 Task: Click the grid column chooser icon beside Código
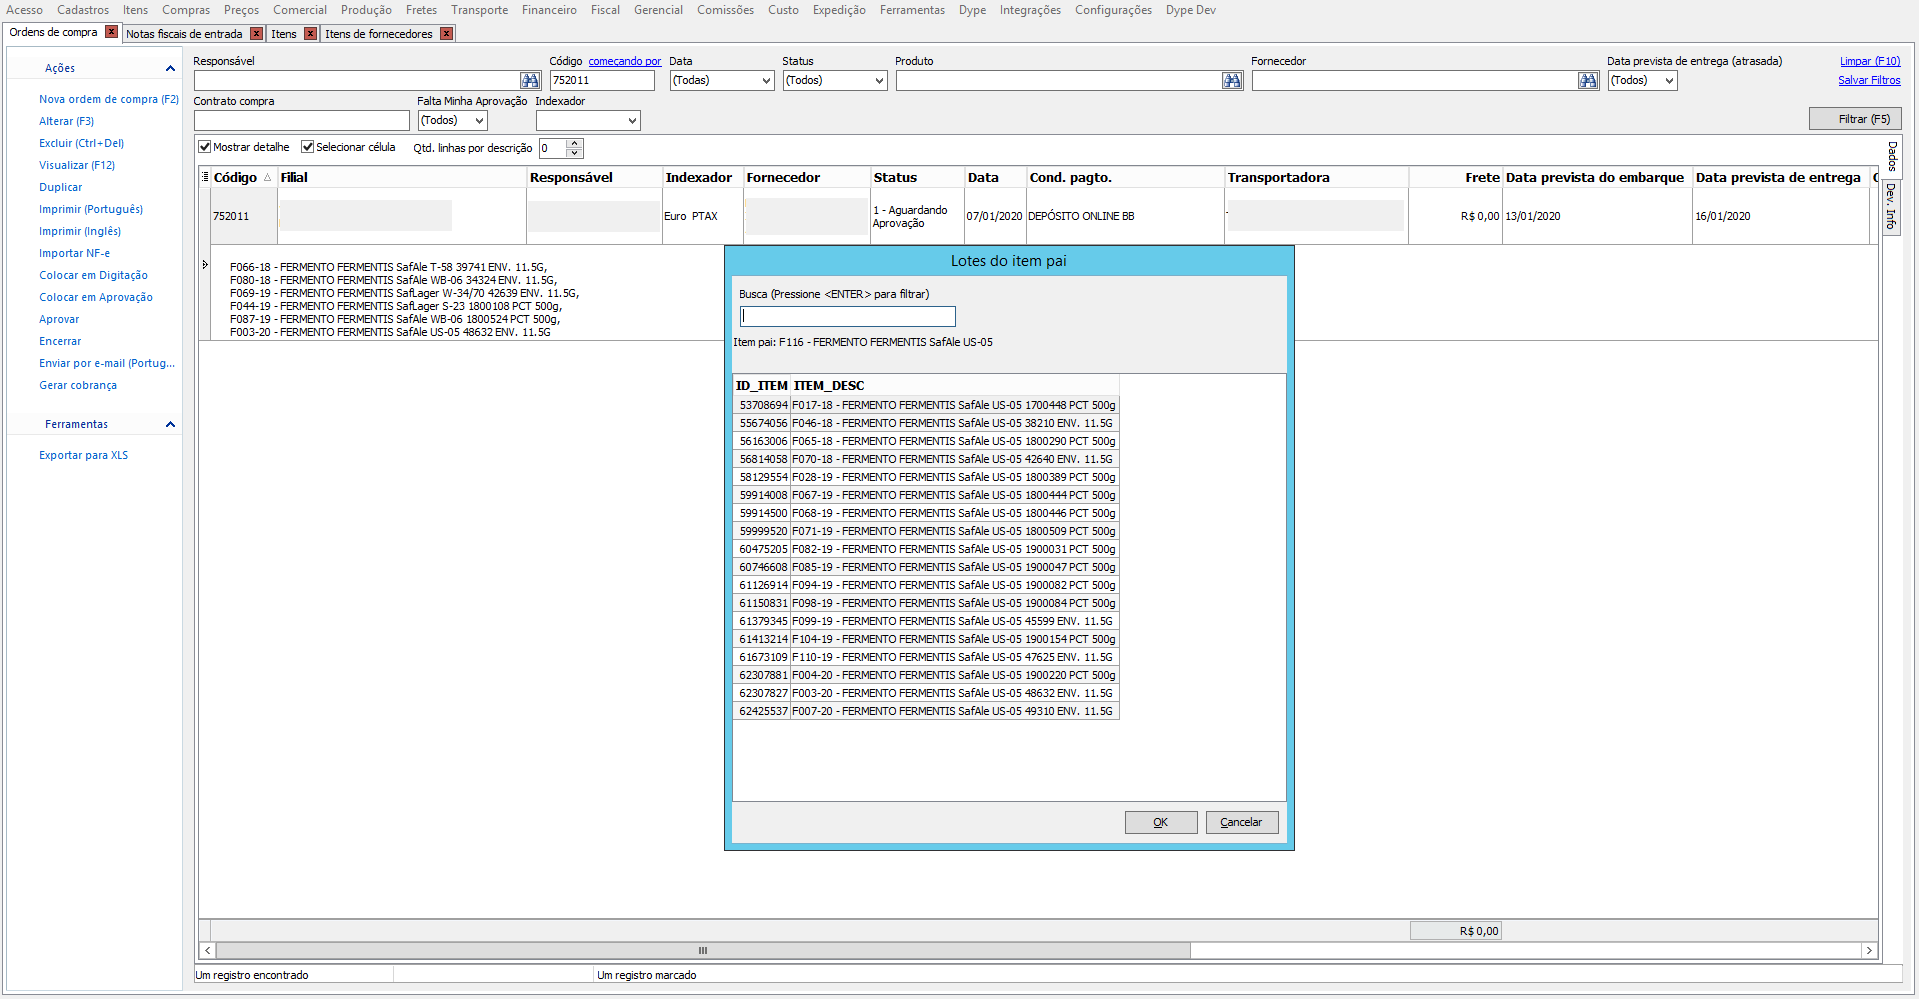pyautogui.click(x=205, y=177)
